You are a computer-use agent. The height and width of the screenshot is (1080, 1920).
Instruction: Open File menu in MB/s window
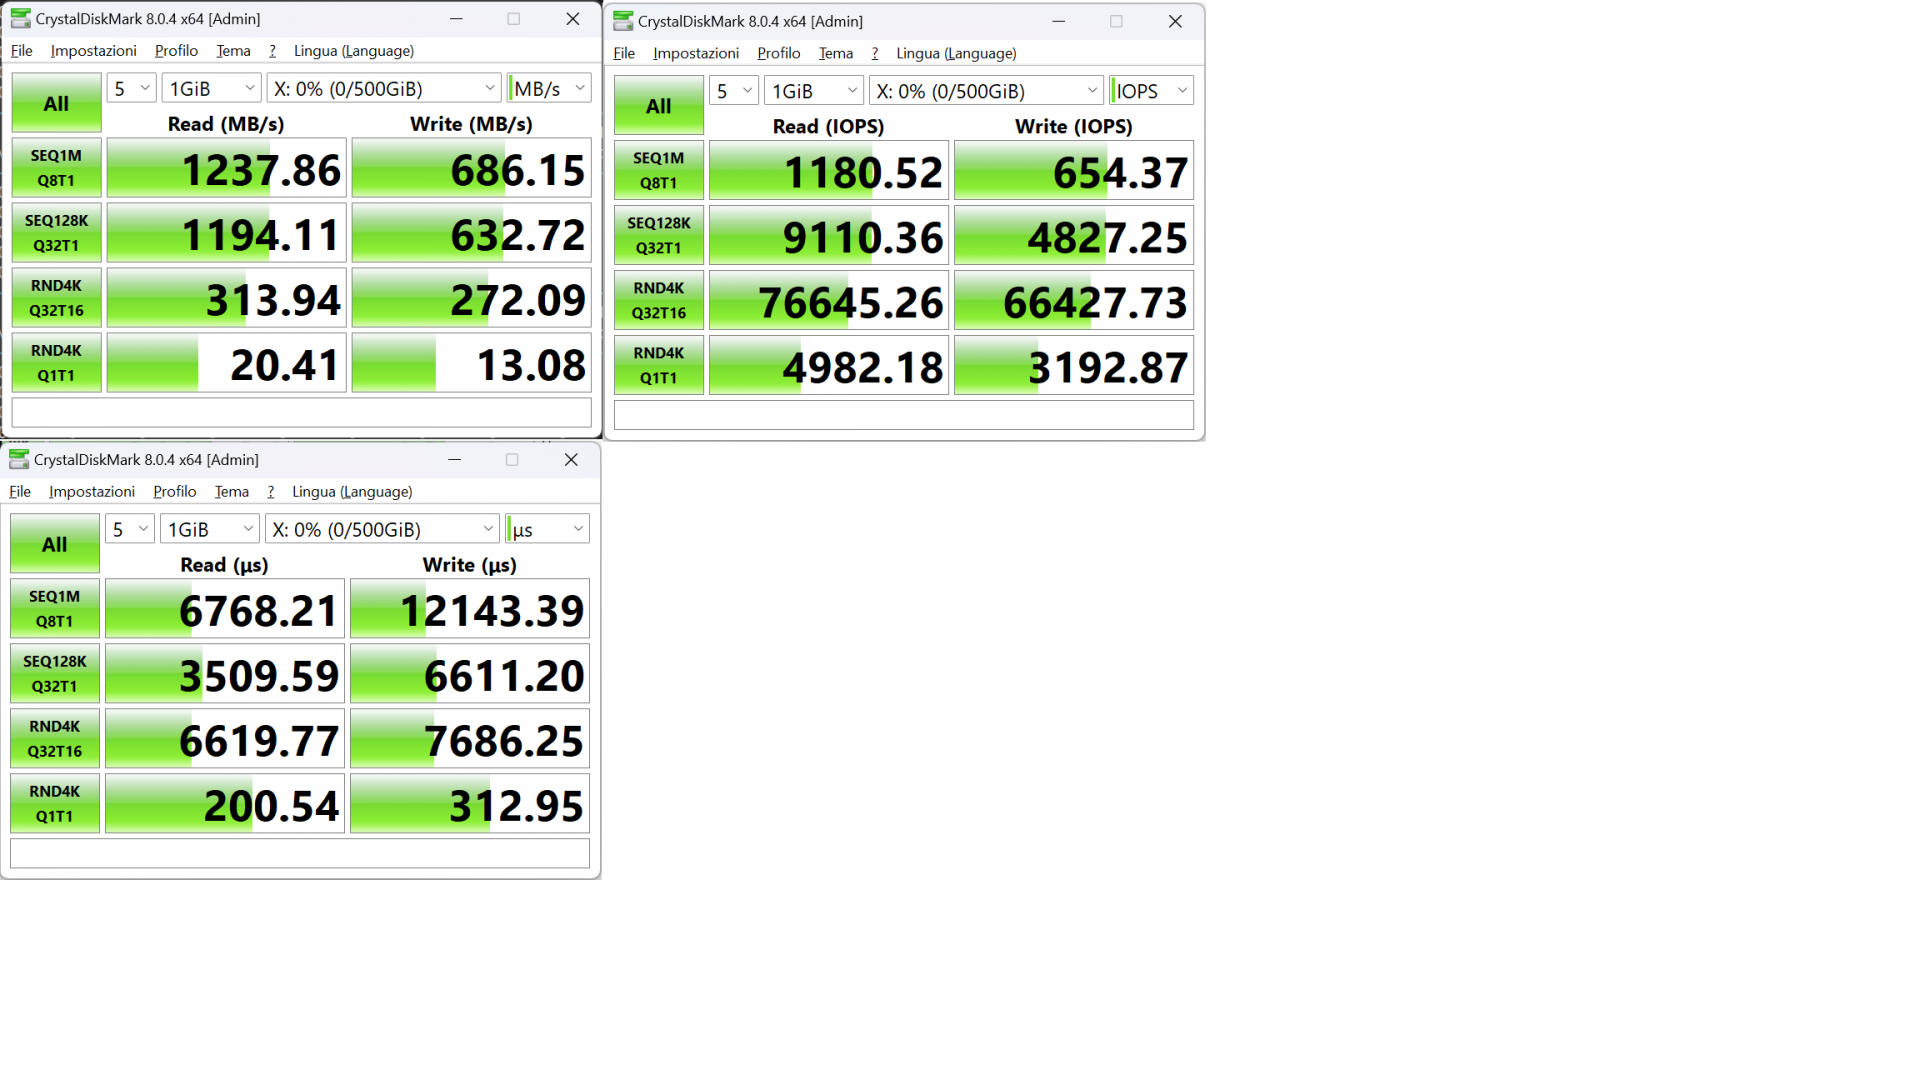tap(22, 51)
